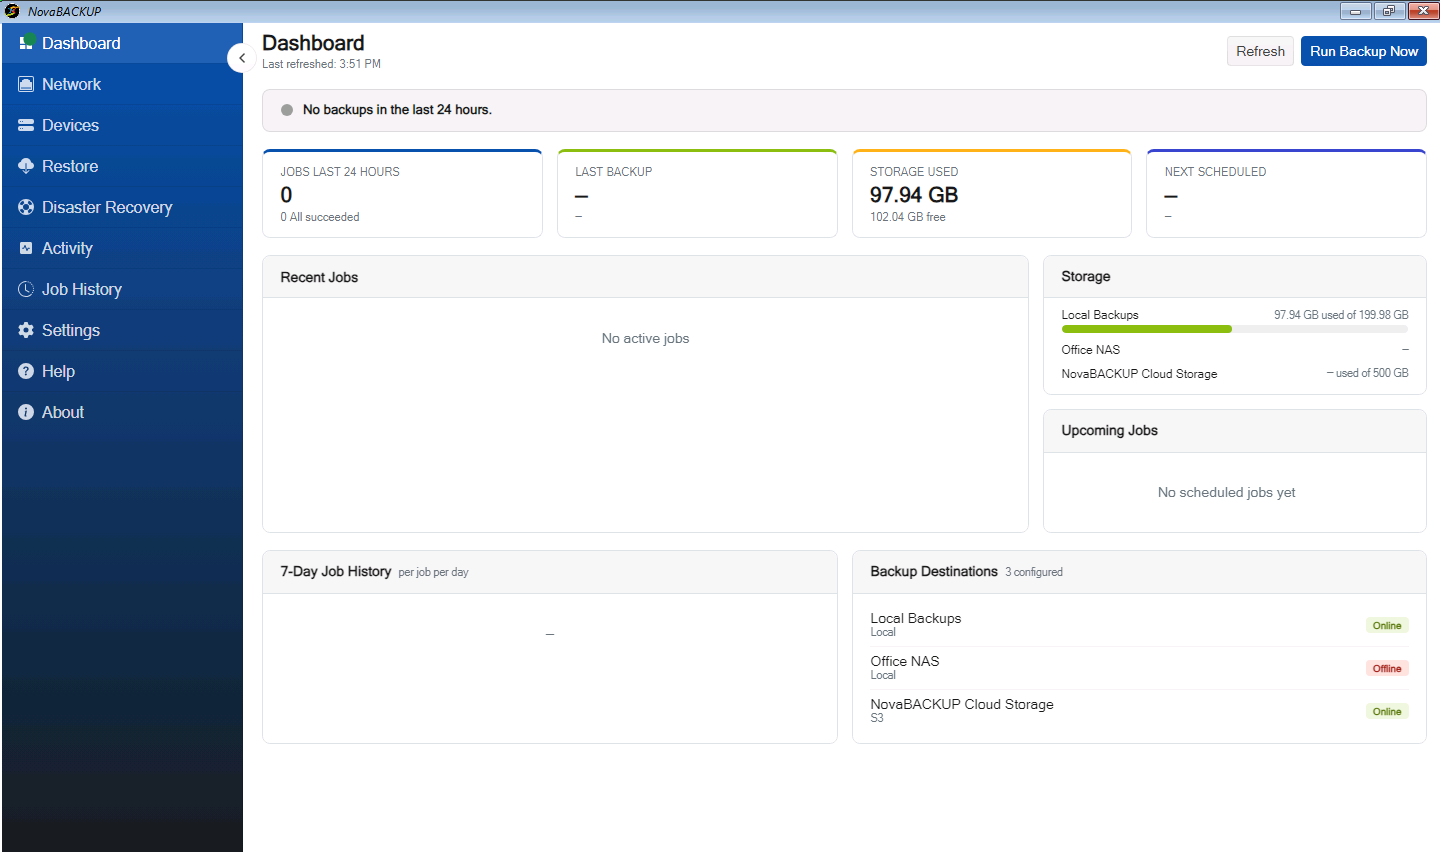Start a backup with Run Backup Now
This screenshot has height=852, width=1440.
coord(1364,51)
